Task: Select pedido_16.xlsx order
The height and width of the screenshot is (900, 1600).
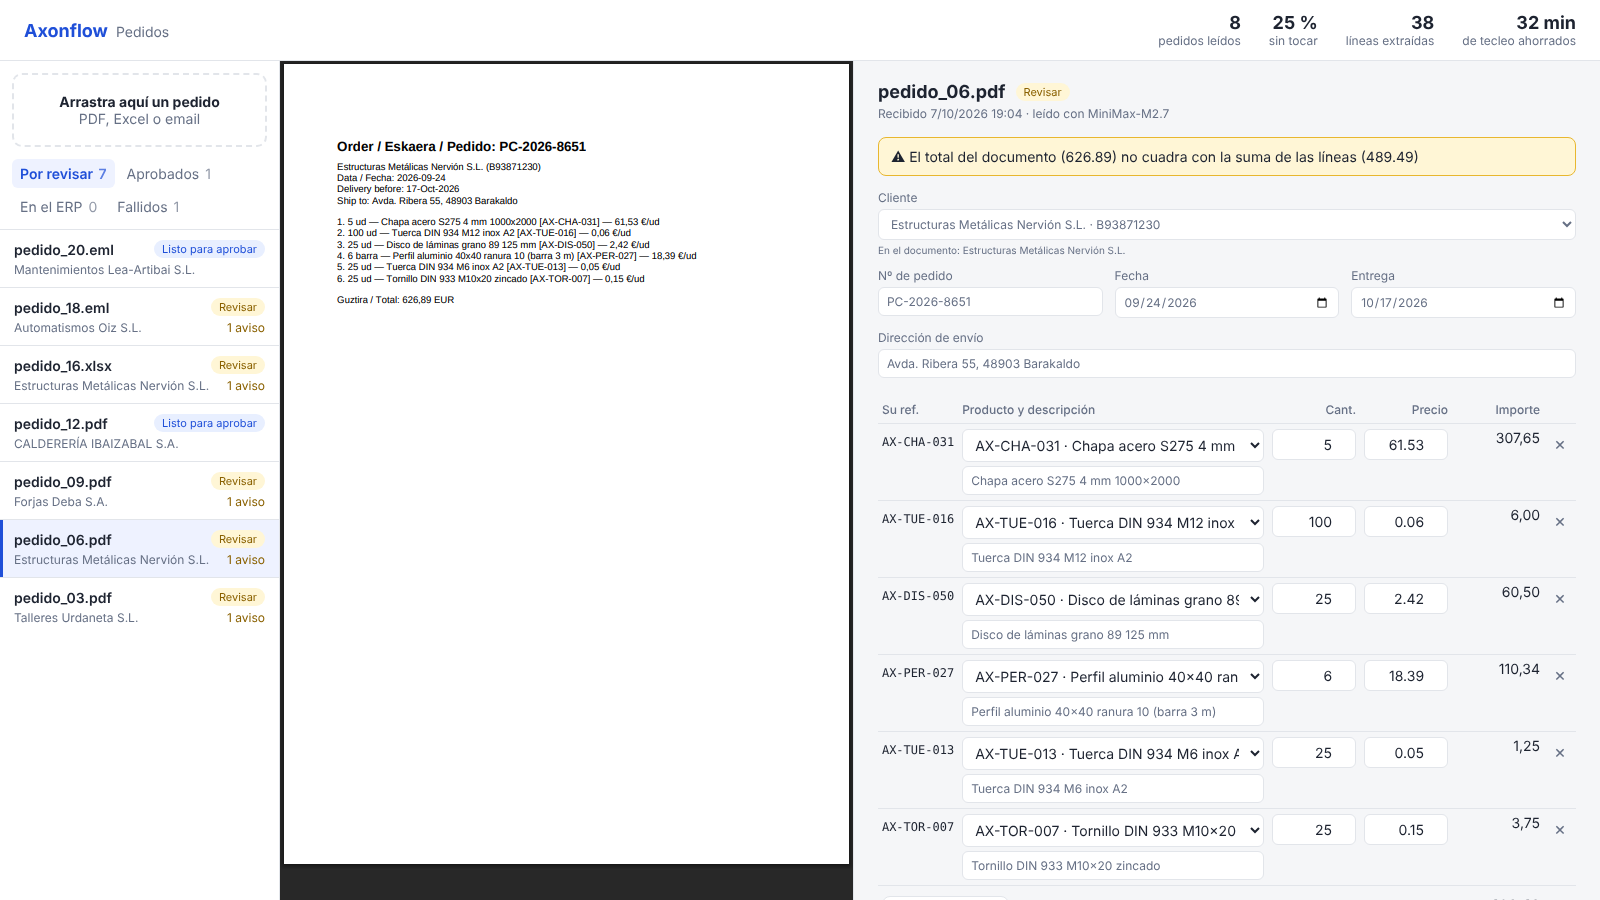Action: (139, 375)
